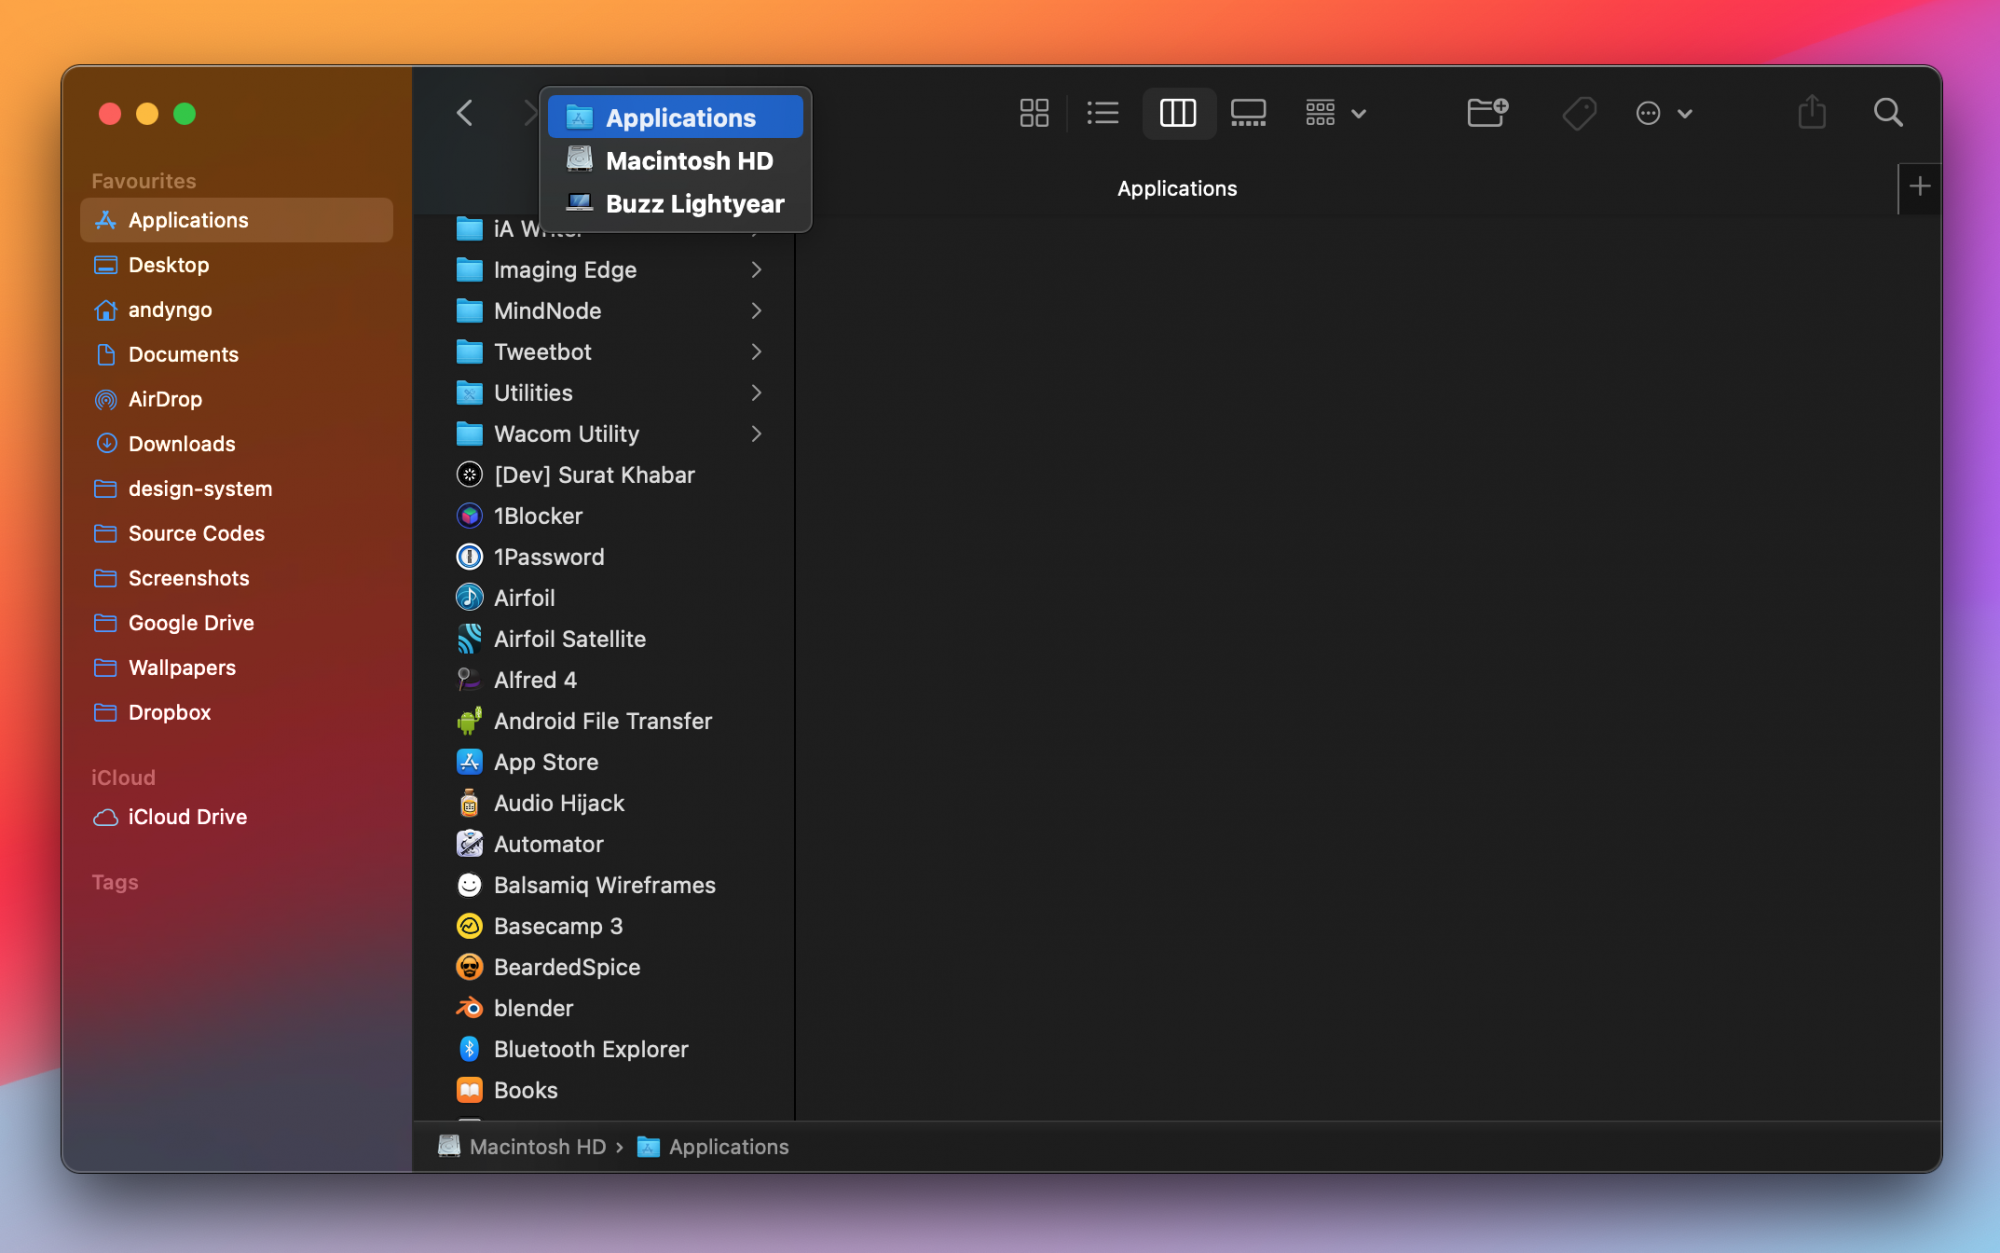Select the Basecamp 3 icon

[469, 926]
